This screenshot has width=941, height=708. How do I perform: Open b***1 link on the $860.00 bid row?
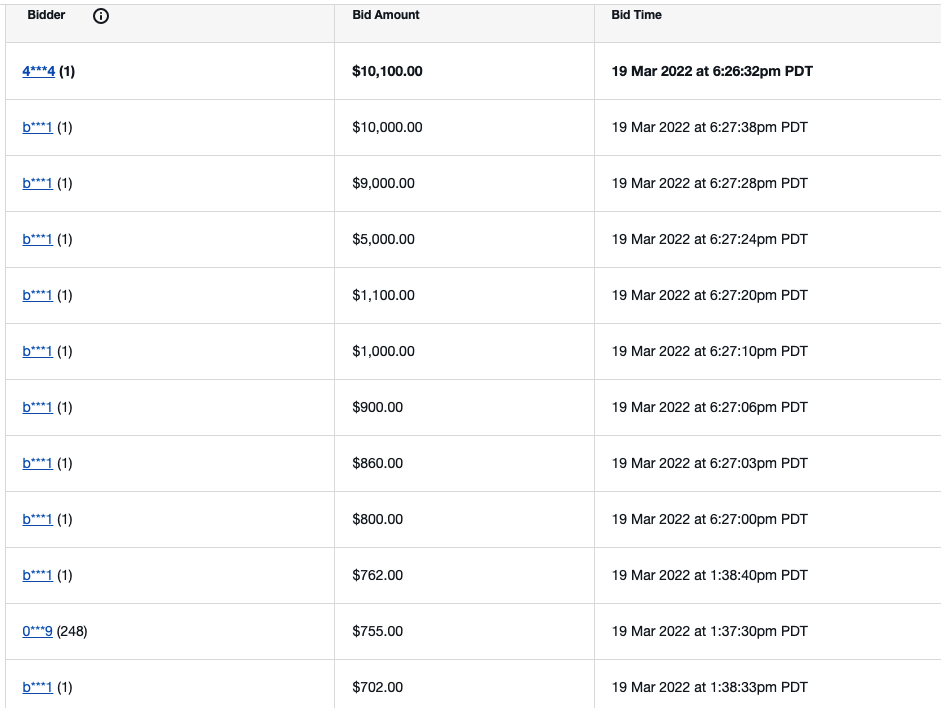click(35, 463)
